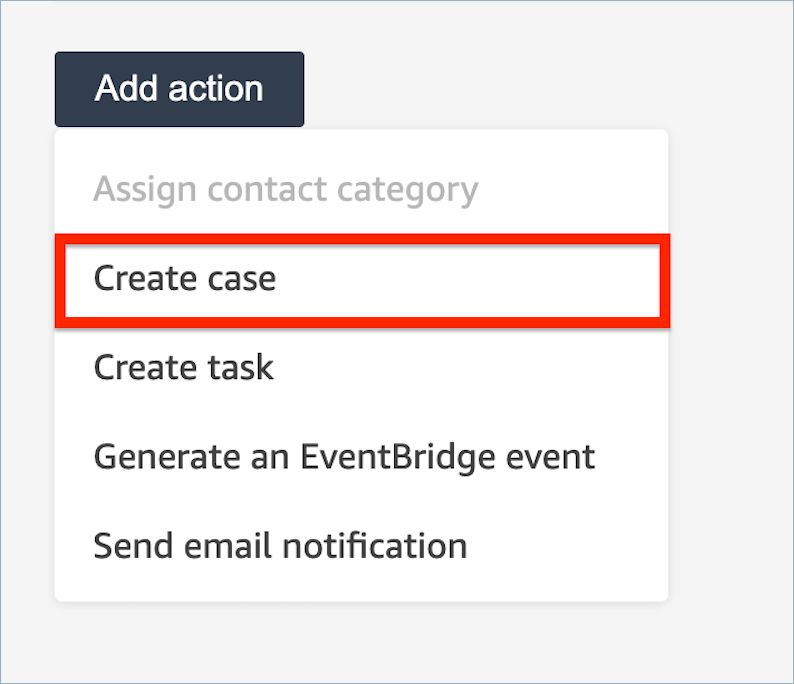
Task: Pick Send email notification action
Action: (280, 546)
